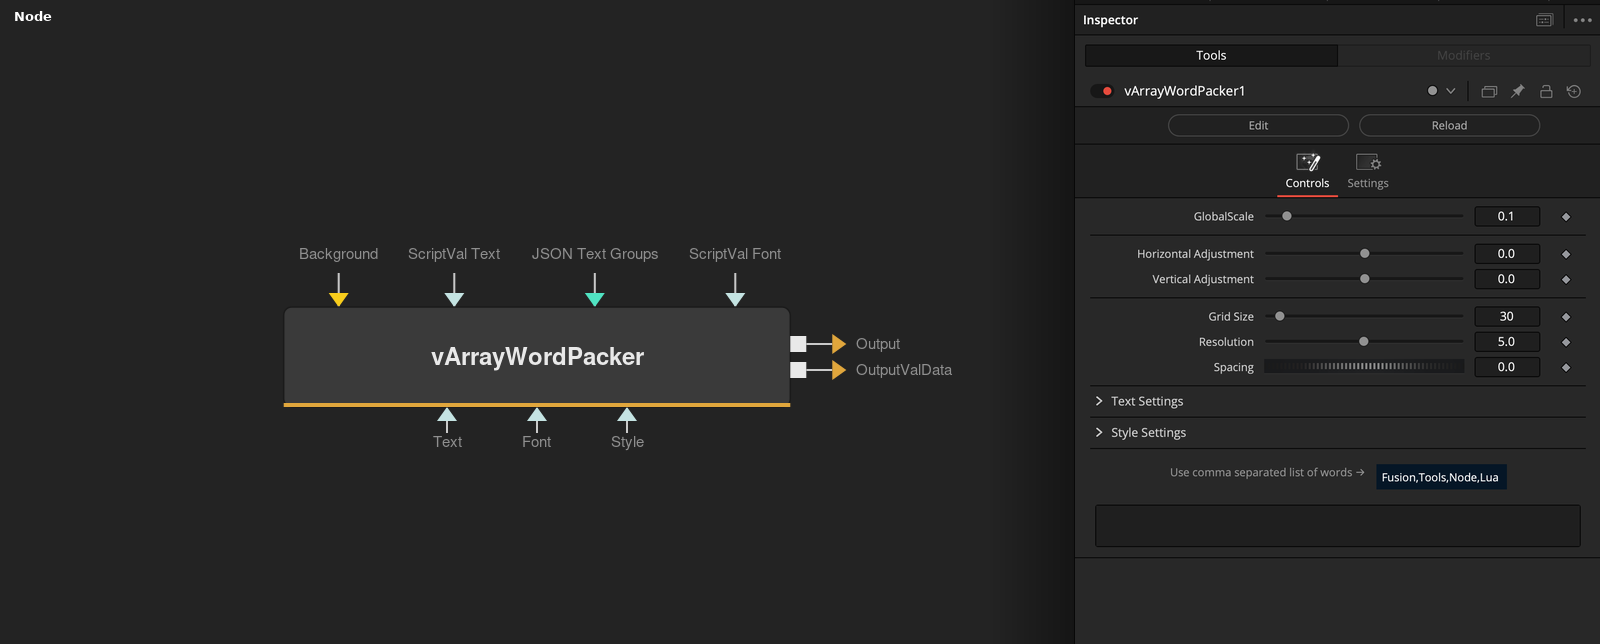Toggle Resolution keyframe diamond
Viewport: 1600px width, 644px height.
[x=1566, y=343]
